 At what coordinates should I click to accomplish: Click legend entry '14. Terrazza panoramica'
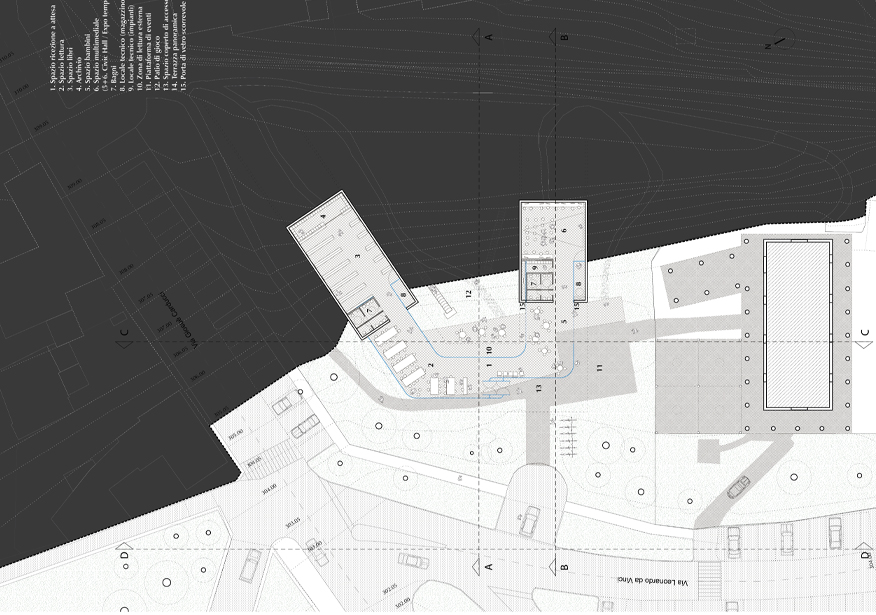click(177, 50)
